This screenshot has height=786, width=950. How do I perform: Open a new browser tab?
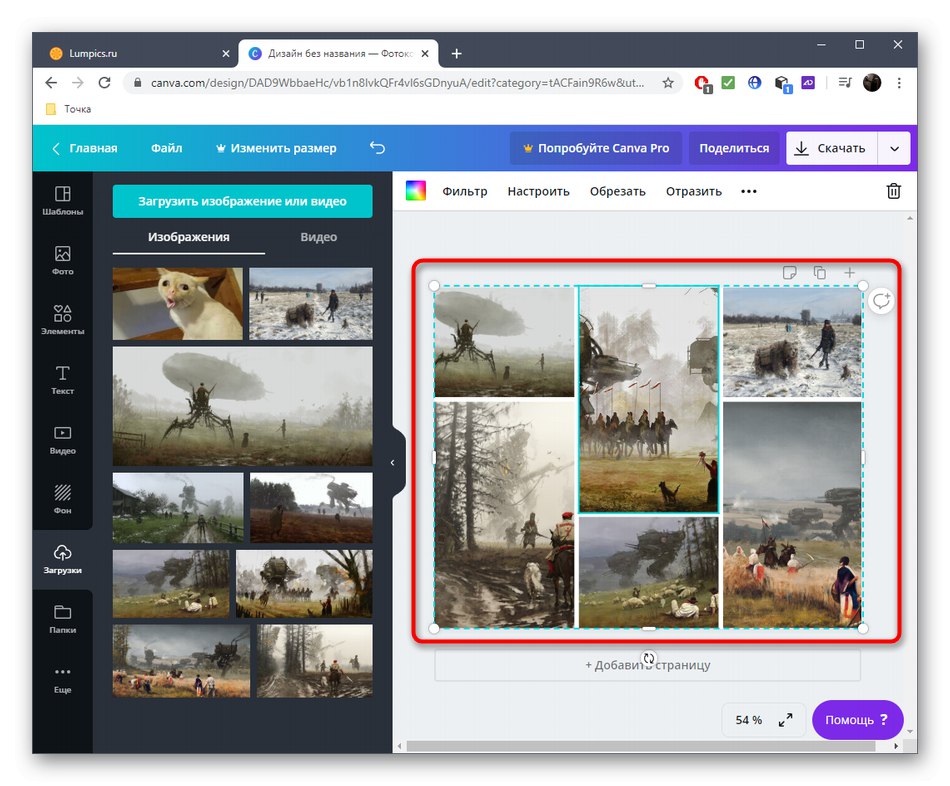[456, 53]
